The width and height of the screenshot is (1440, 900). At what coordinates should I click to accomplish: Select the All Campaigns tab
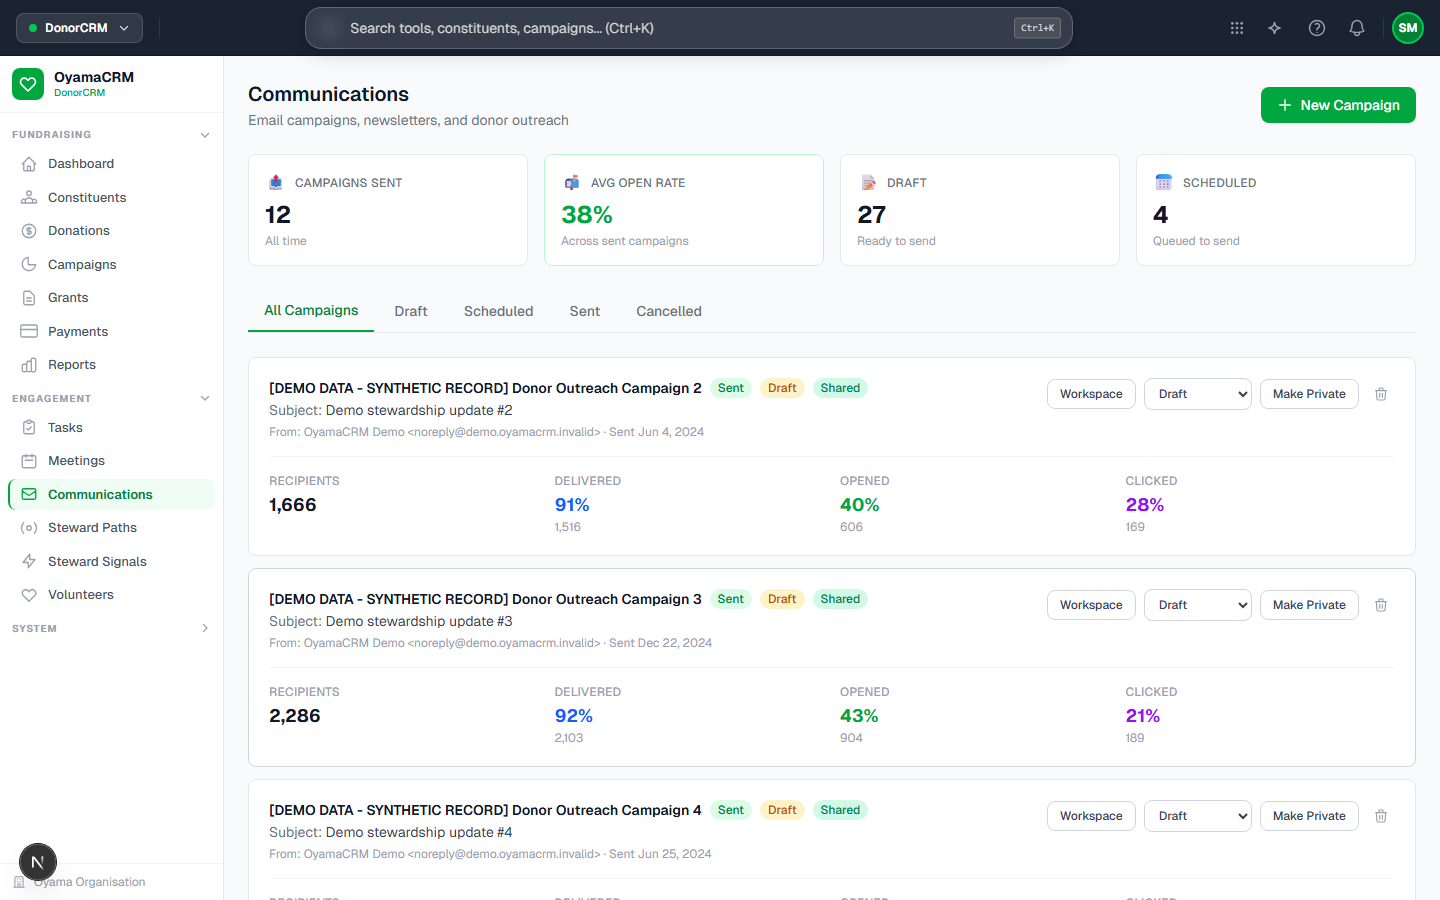pyautogui.click(x=311, y=311)
